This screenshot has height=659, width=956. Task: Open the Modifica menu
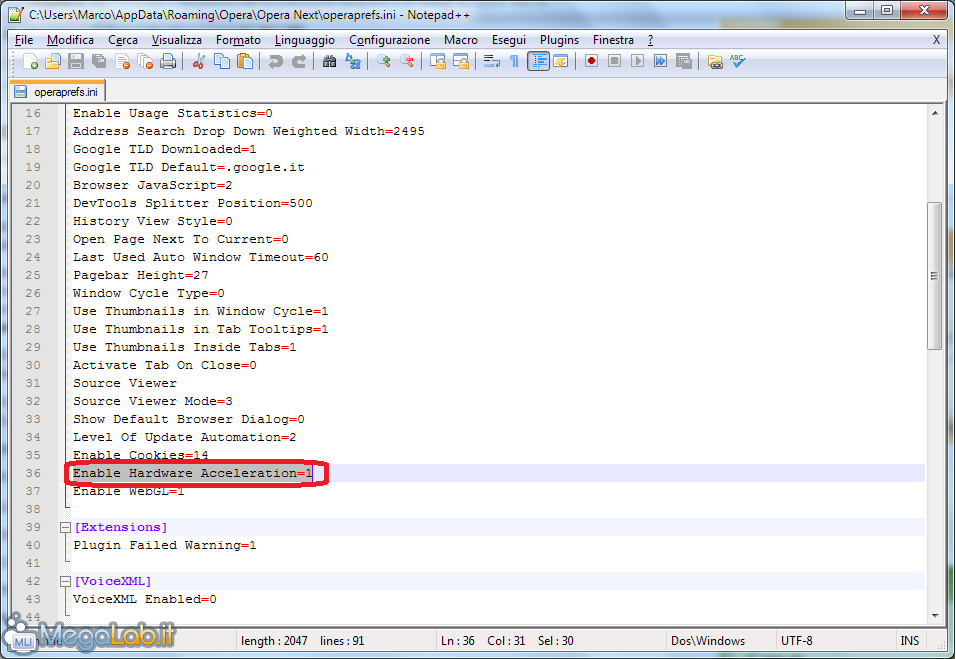70,40
